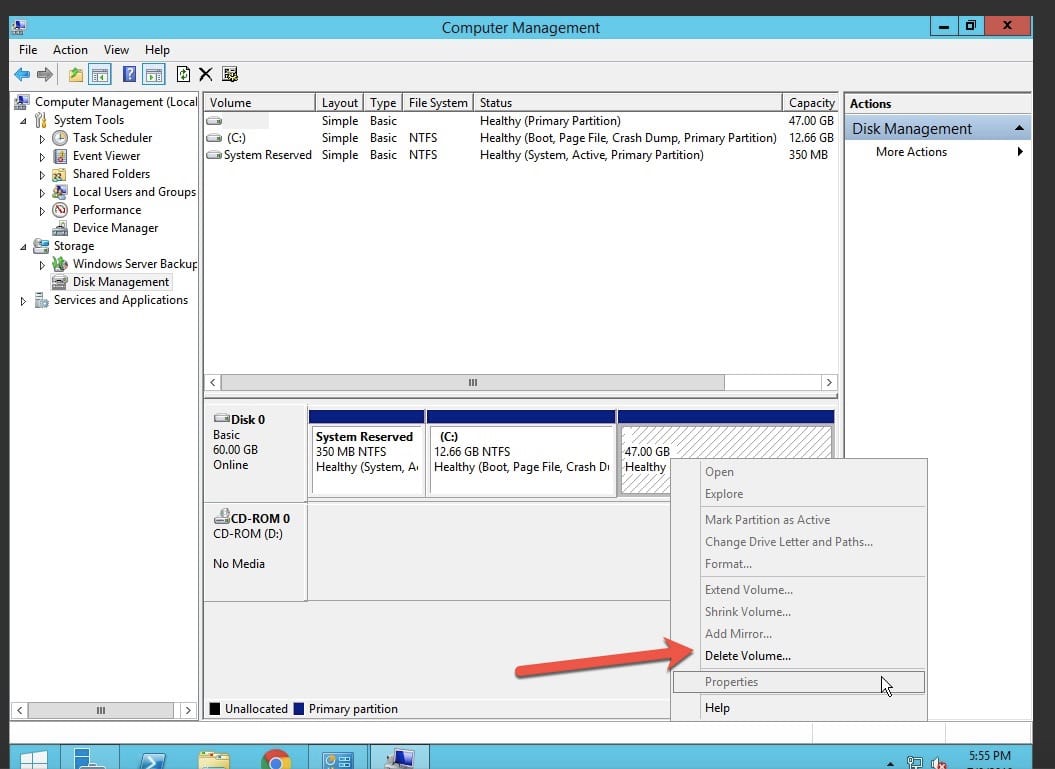
Task: Click the blue Help question mark icon
Action: click(x=129, y=74)
